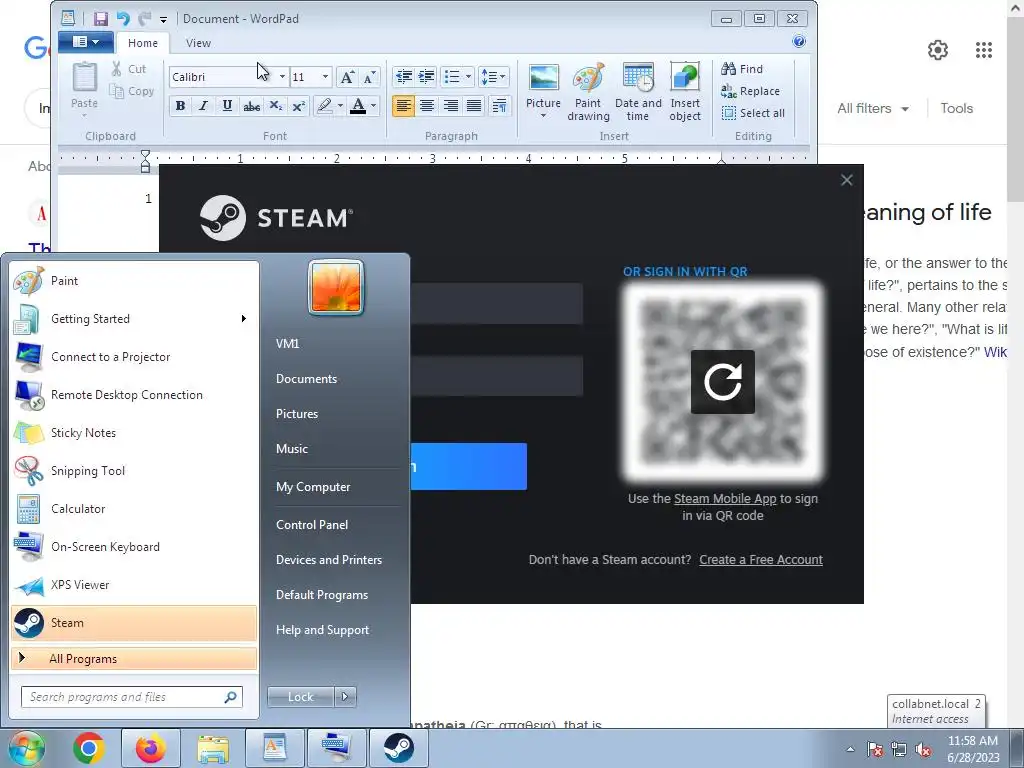
Task: Insert Date and time
Action: pyautogui.click(x=638, y=91)
